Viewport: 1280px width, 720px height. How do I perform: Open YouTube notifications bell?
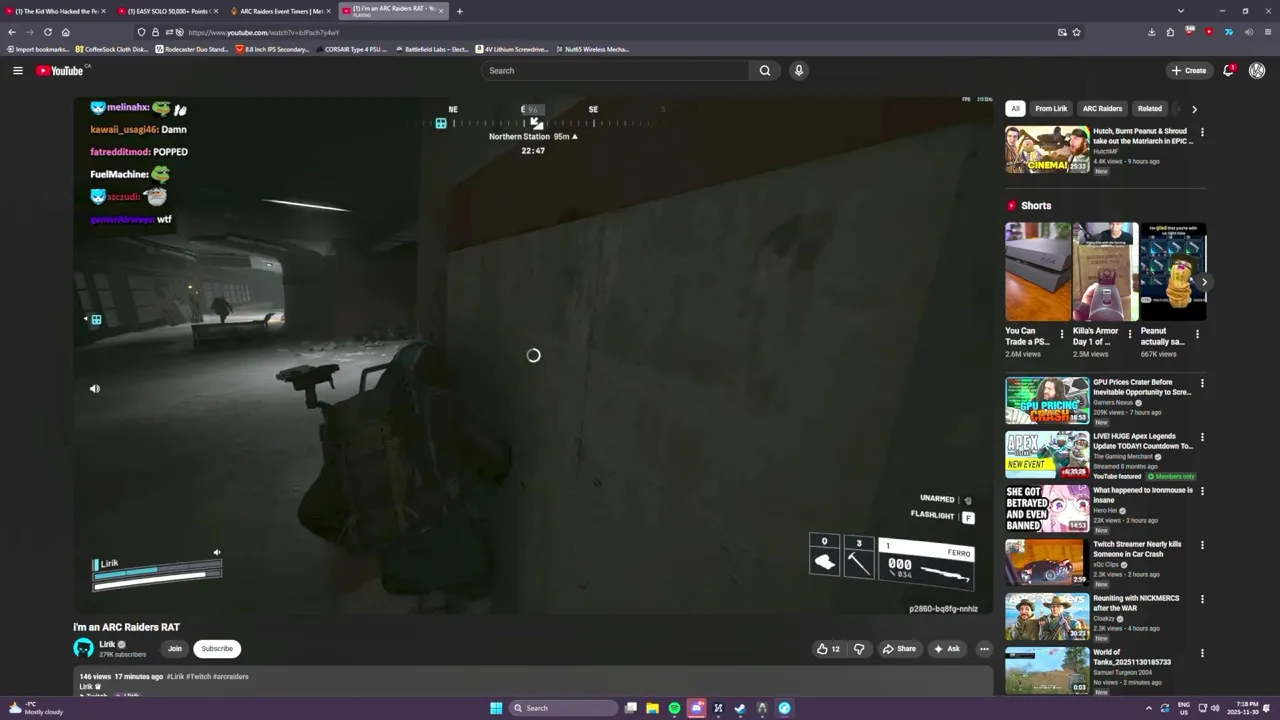(x=1229, y=70)
